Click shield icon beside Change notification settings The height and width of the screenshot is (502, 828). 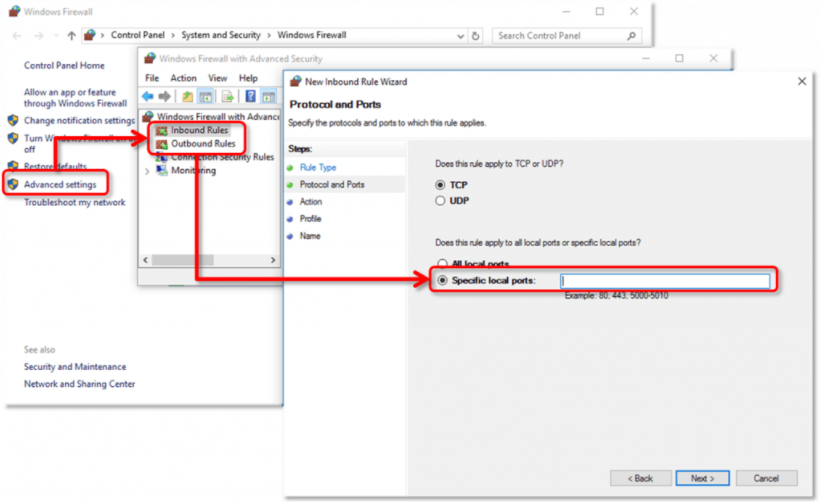(13, 120)
